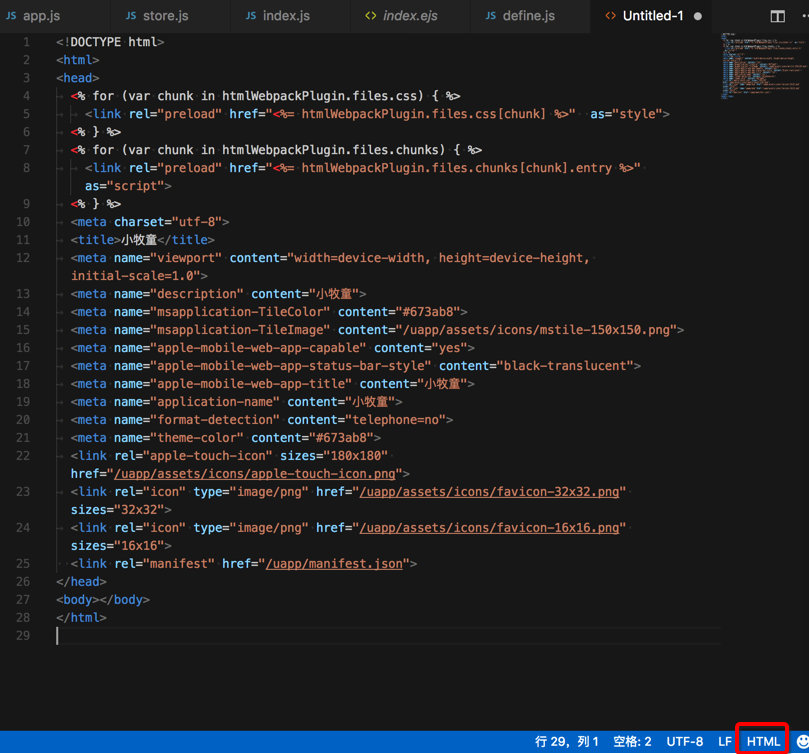Open the feedback smiley in status bar
809x754 pixels.
[x=802, y=742]
